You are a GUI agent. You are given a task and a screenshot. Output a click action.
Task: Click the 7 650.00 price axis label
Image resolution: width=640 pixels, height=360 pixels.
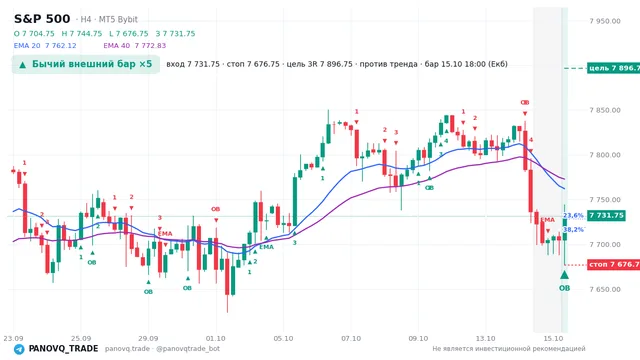coord(605,290)
